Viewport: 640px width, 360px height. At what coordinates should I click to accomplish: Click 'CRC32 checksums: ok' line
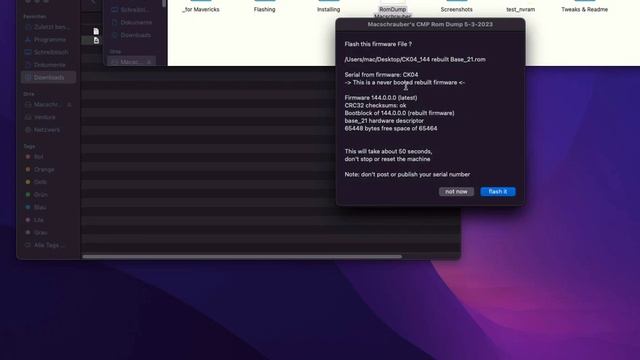(x=375, y=105)
